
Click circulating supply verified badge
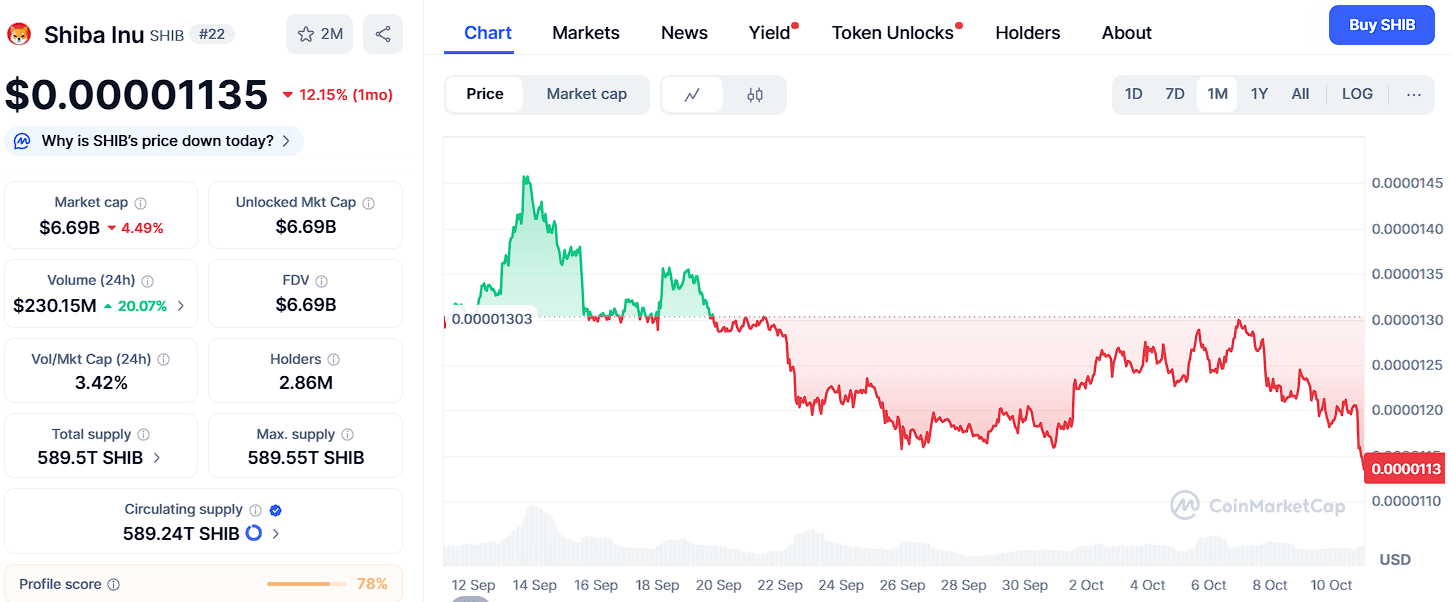pos(276,510)
